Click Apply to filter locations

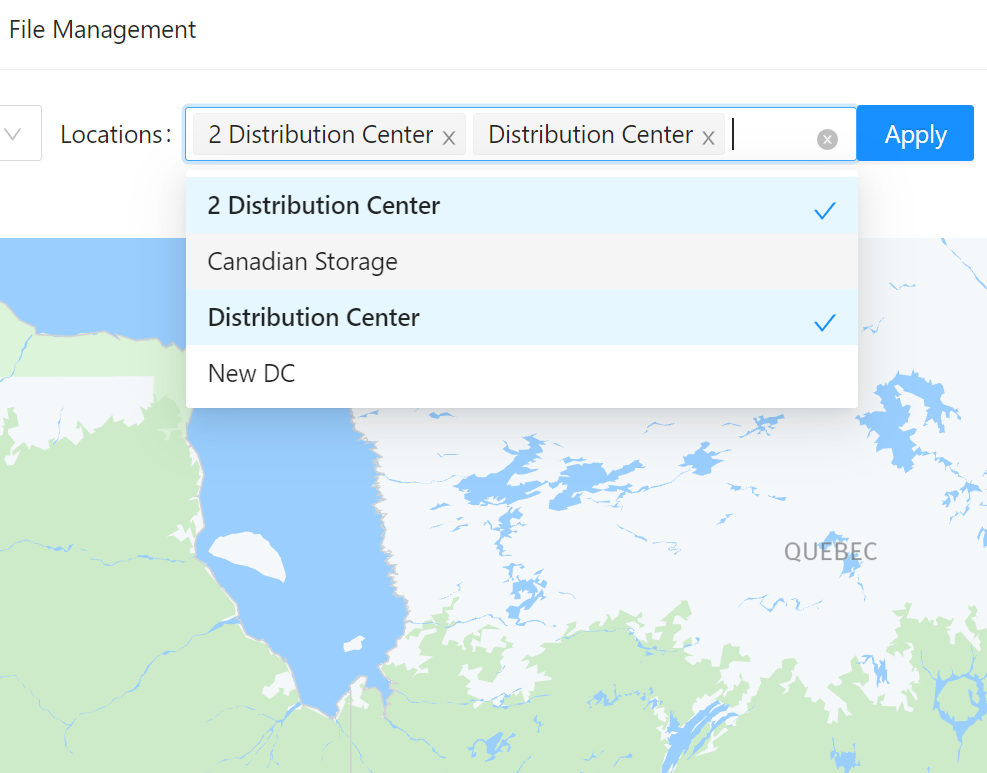[x=915, y=134]
